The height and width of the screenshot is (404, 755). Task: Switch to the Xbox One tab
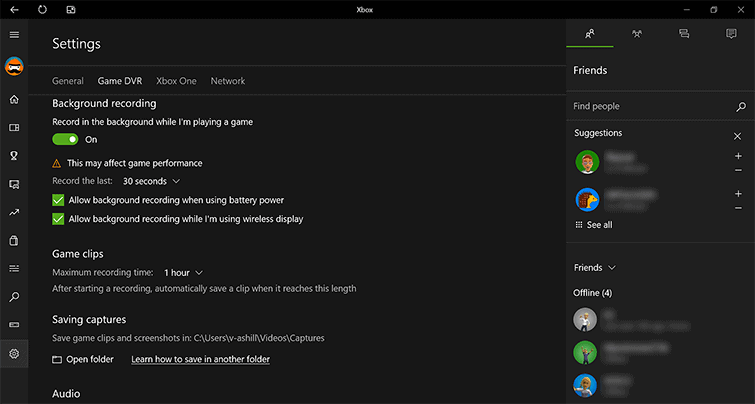[176, 81]
